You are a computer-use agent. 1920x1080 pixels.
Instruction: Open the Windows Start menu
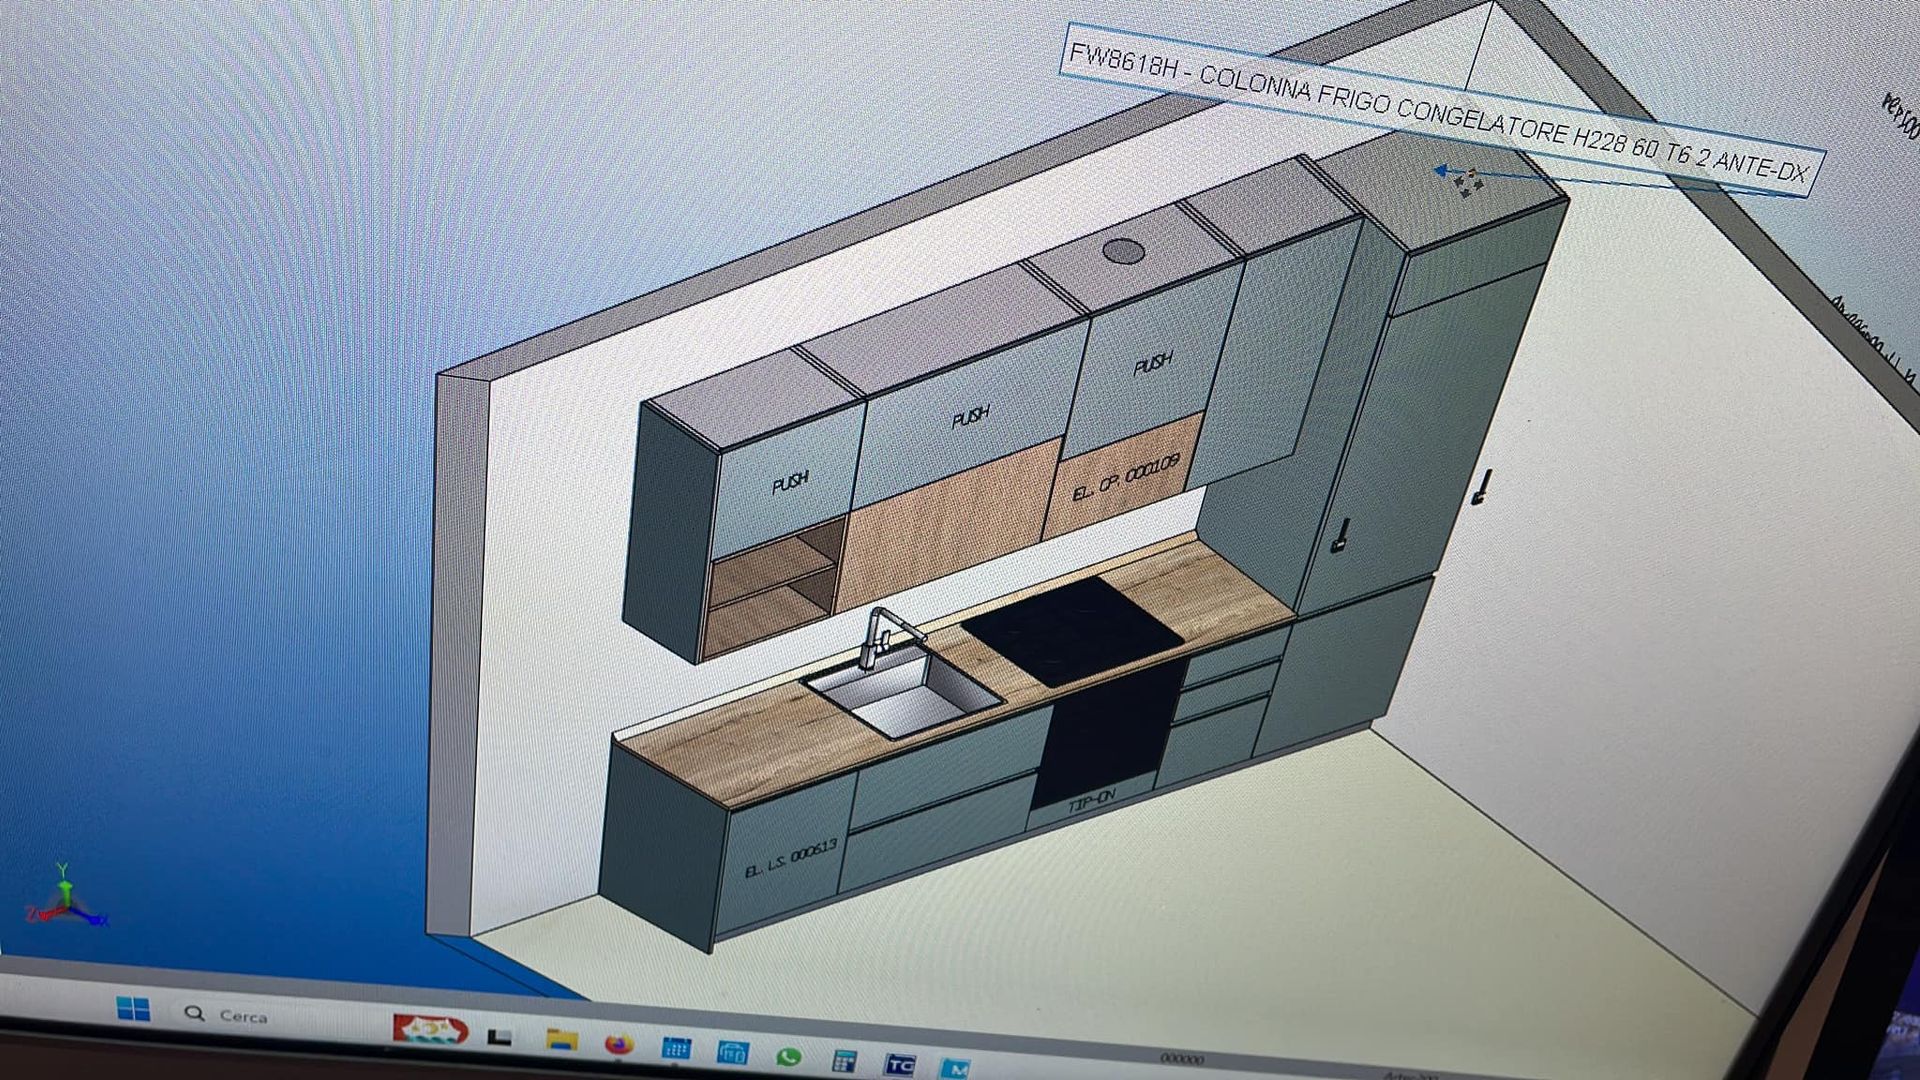click(133, 1008)
